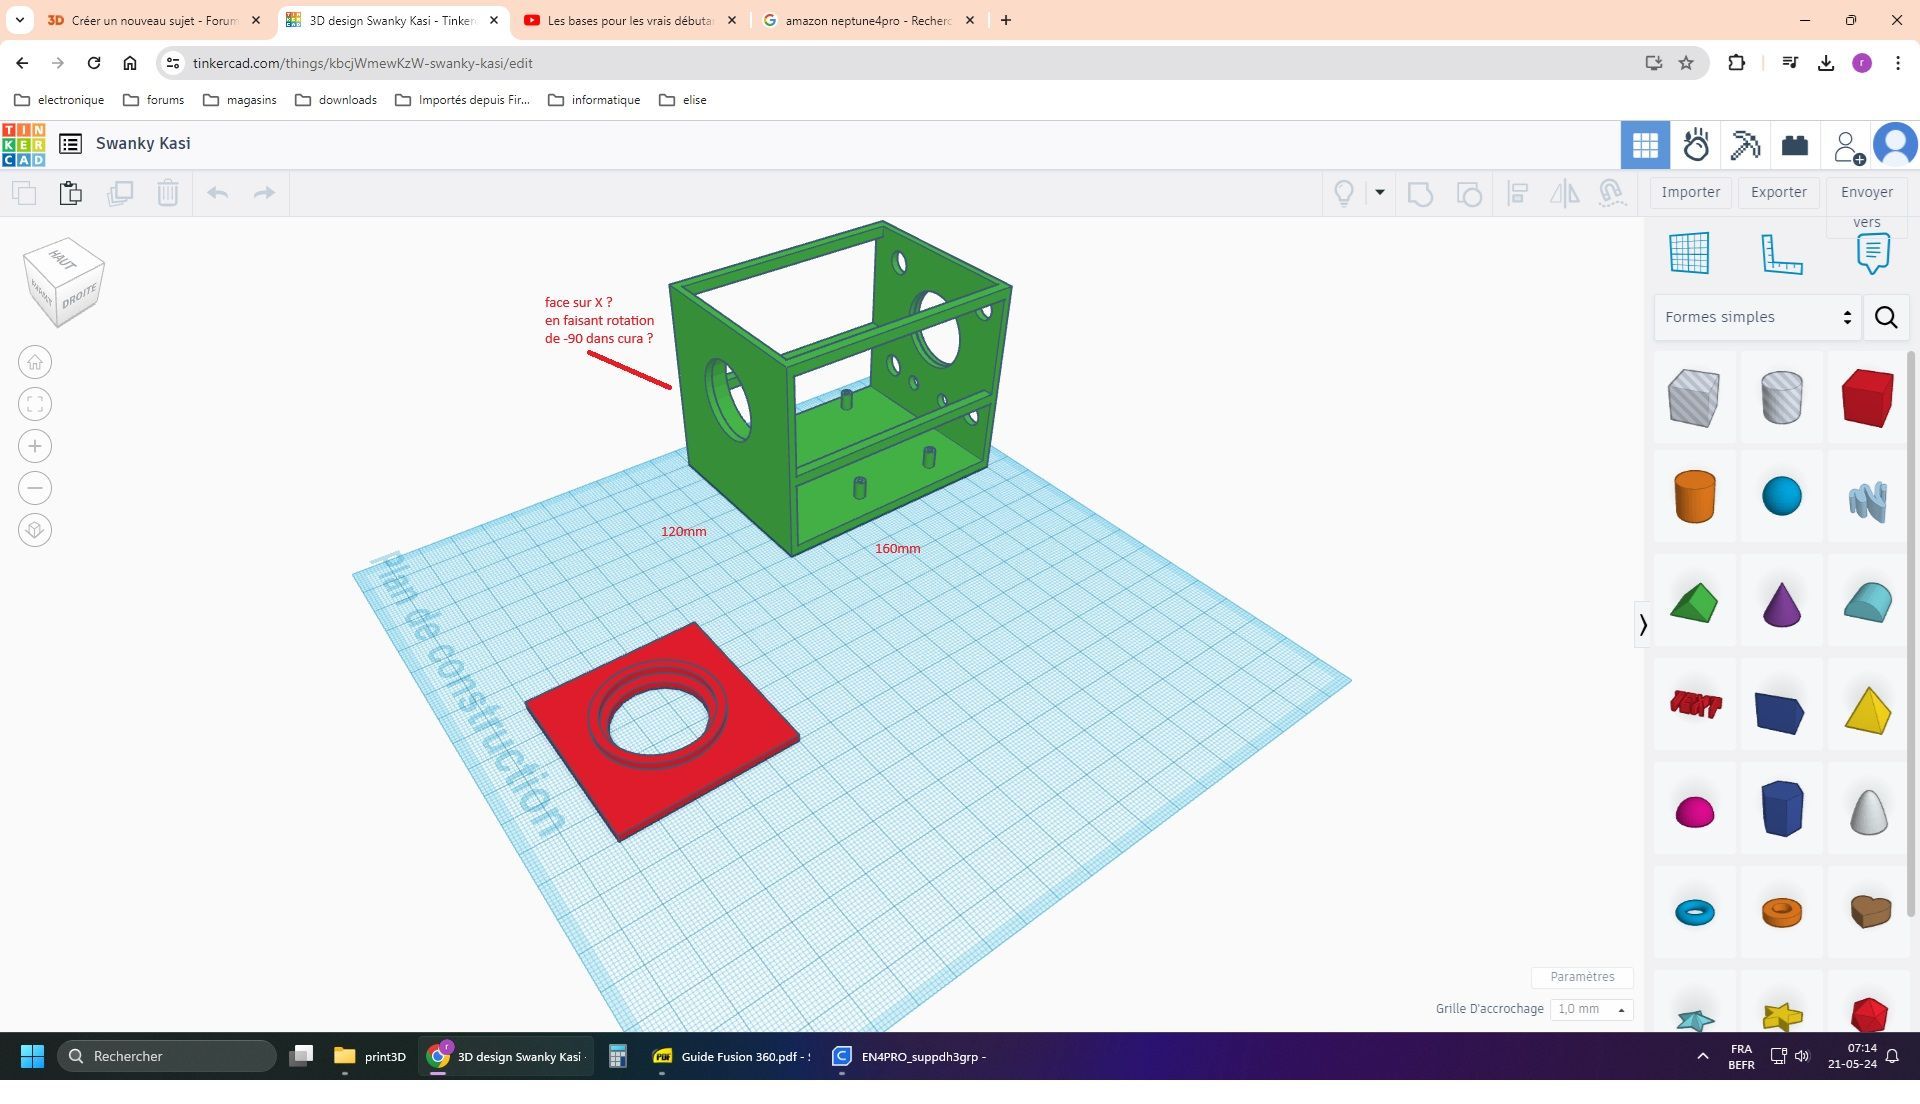Open the snap grid 1,0 mm dropdown
The height and width of the screenshot is (1104, 1920).
pos(1591,1009)
